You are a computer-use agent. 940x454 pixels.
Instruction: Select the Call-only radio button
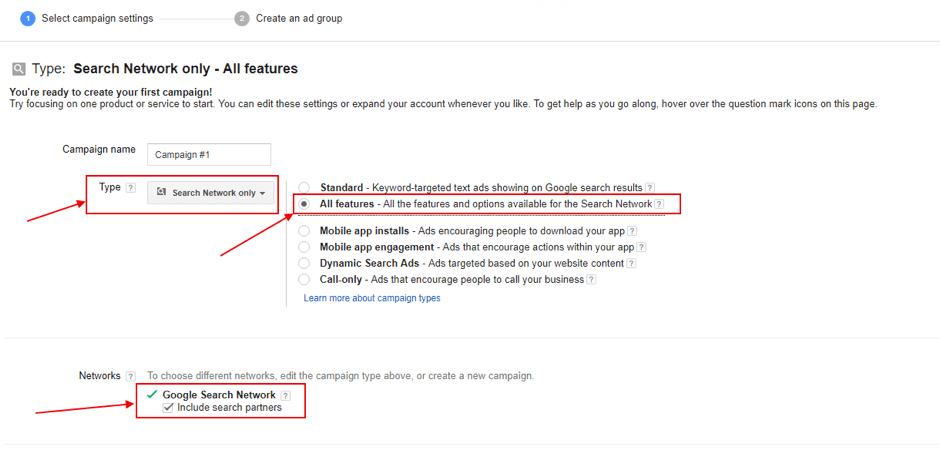point(304,280)
